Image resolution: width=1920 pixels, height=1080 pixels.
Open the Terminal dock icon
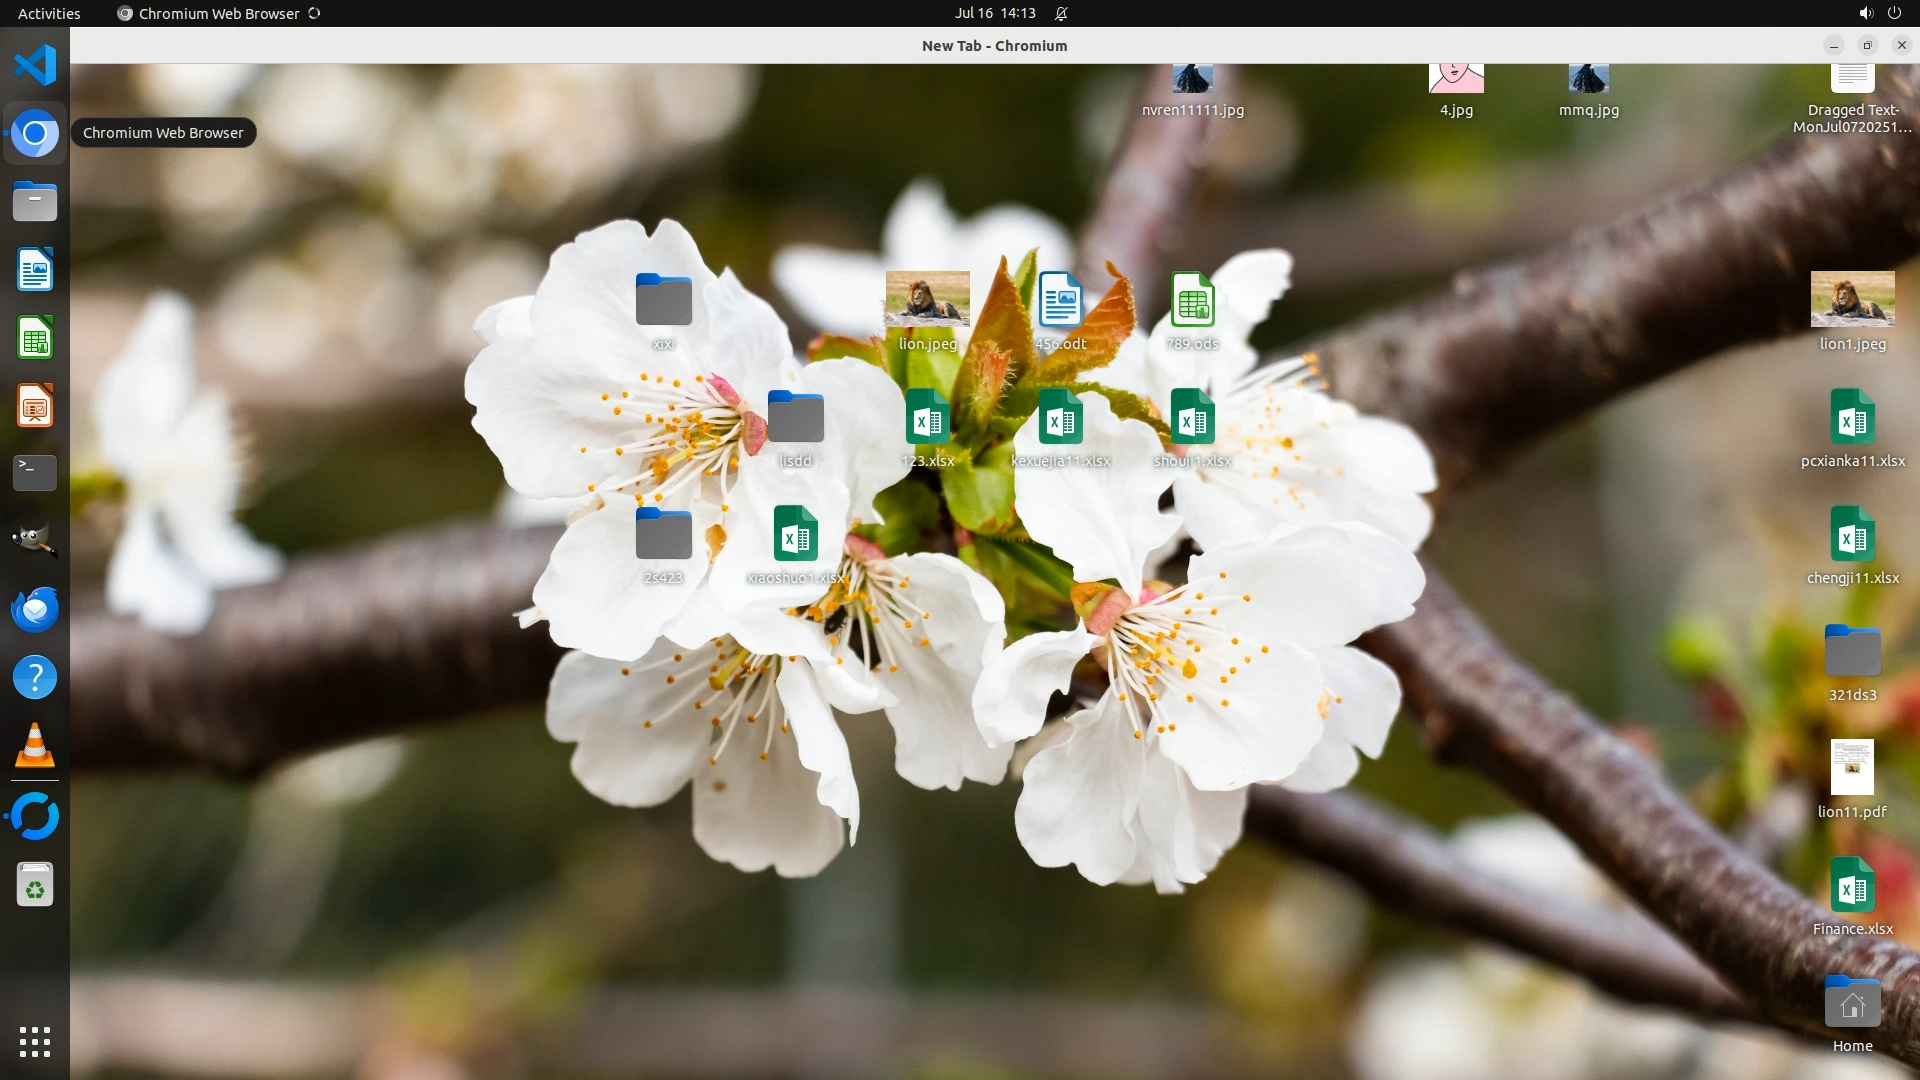click(35, 473)
